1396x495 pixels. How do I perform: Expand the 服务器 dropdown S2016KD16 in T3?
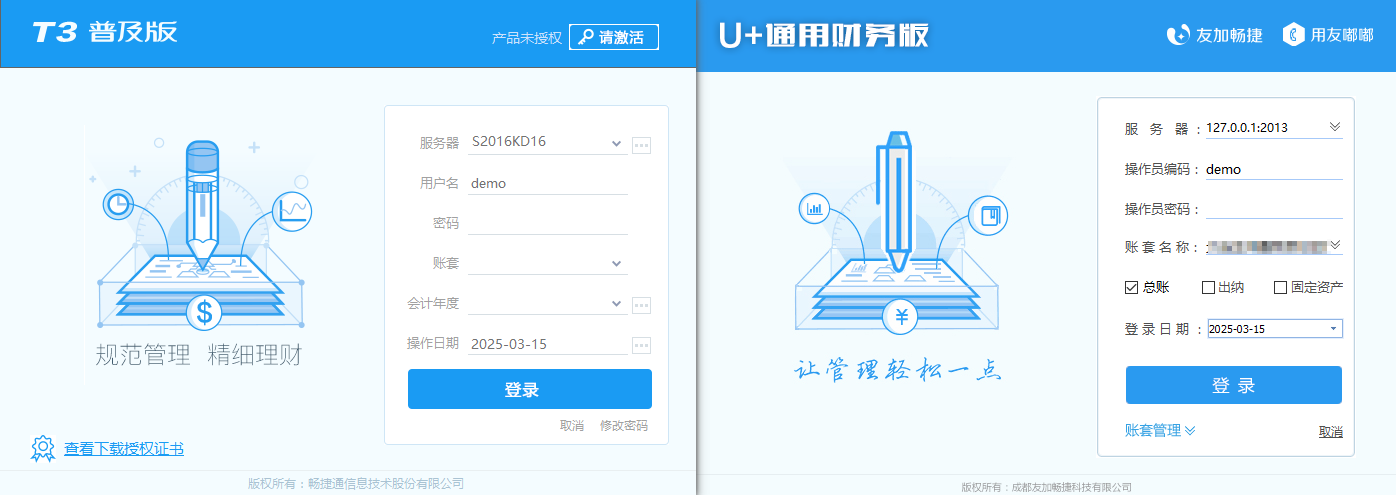616,144
